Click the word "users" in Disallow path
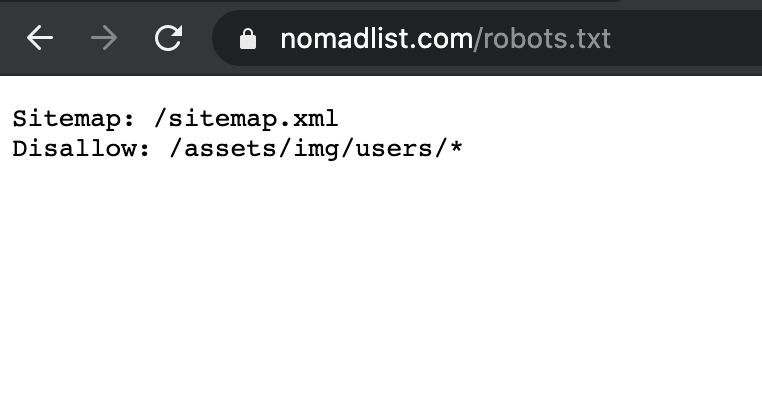762x404 pixels. 392,150
